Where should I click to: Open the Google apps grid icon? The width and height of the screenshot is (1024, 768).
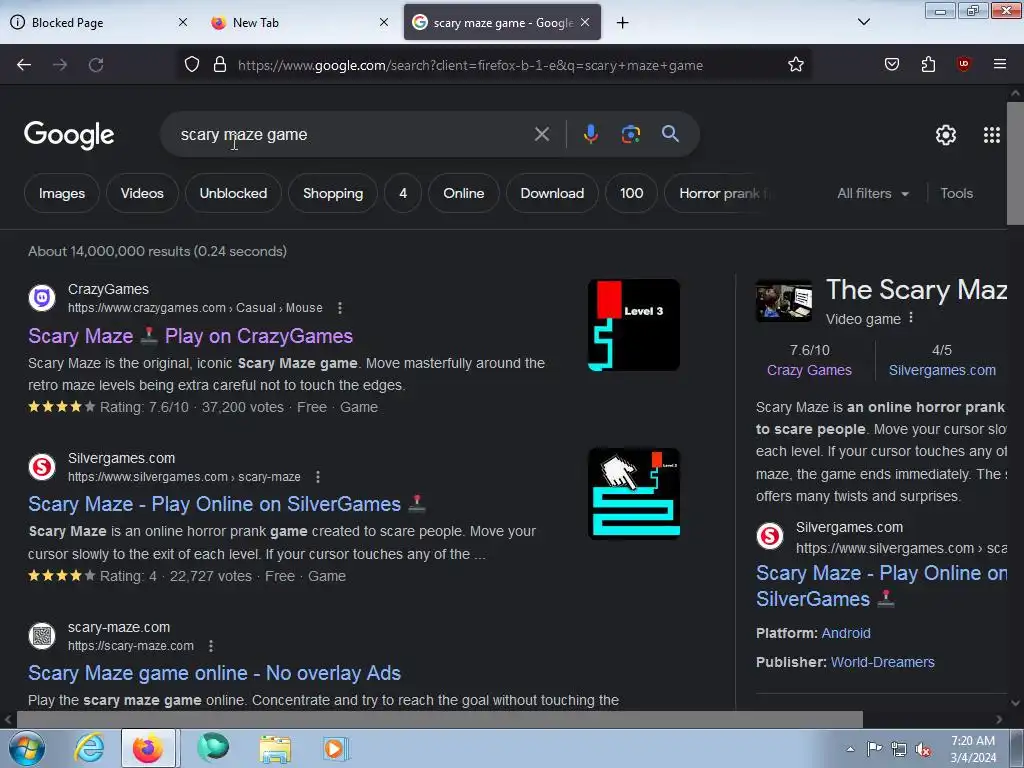pos(992,135)
